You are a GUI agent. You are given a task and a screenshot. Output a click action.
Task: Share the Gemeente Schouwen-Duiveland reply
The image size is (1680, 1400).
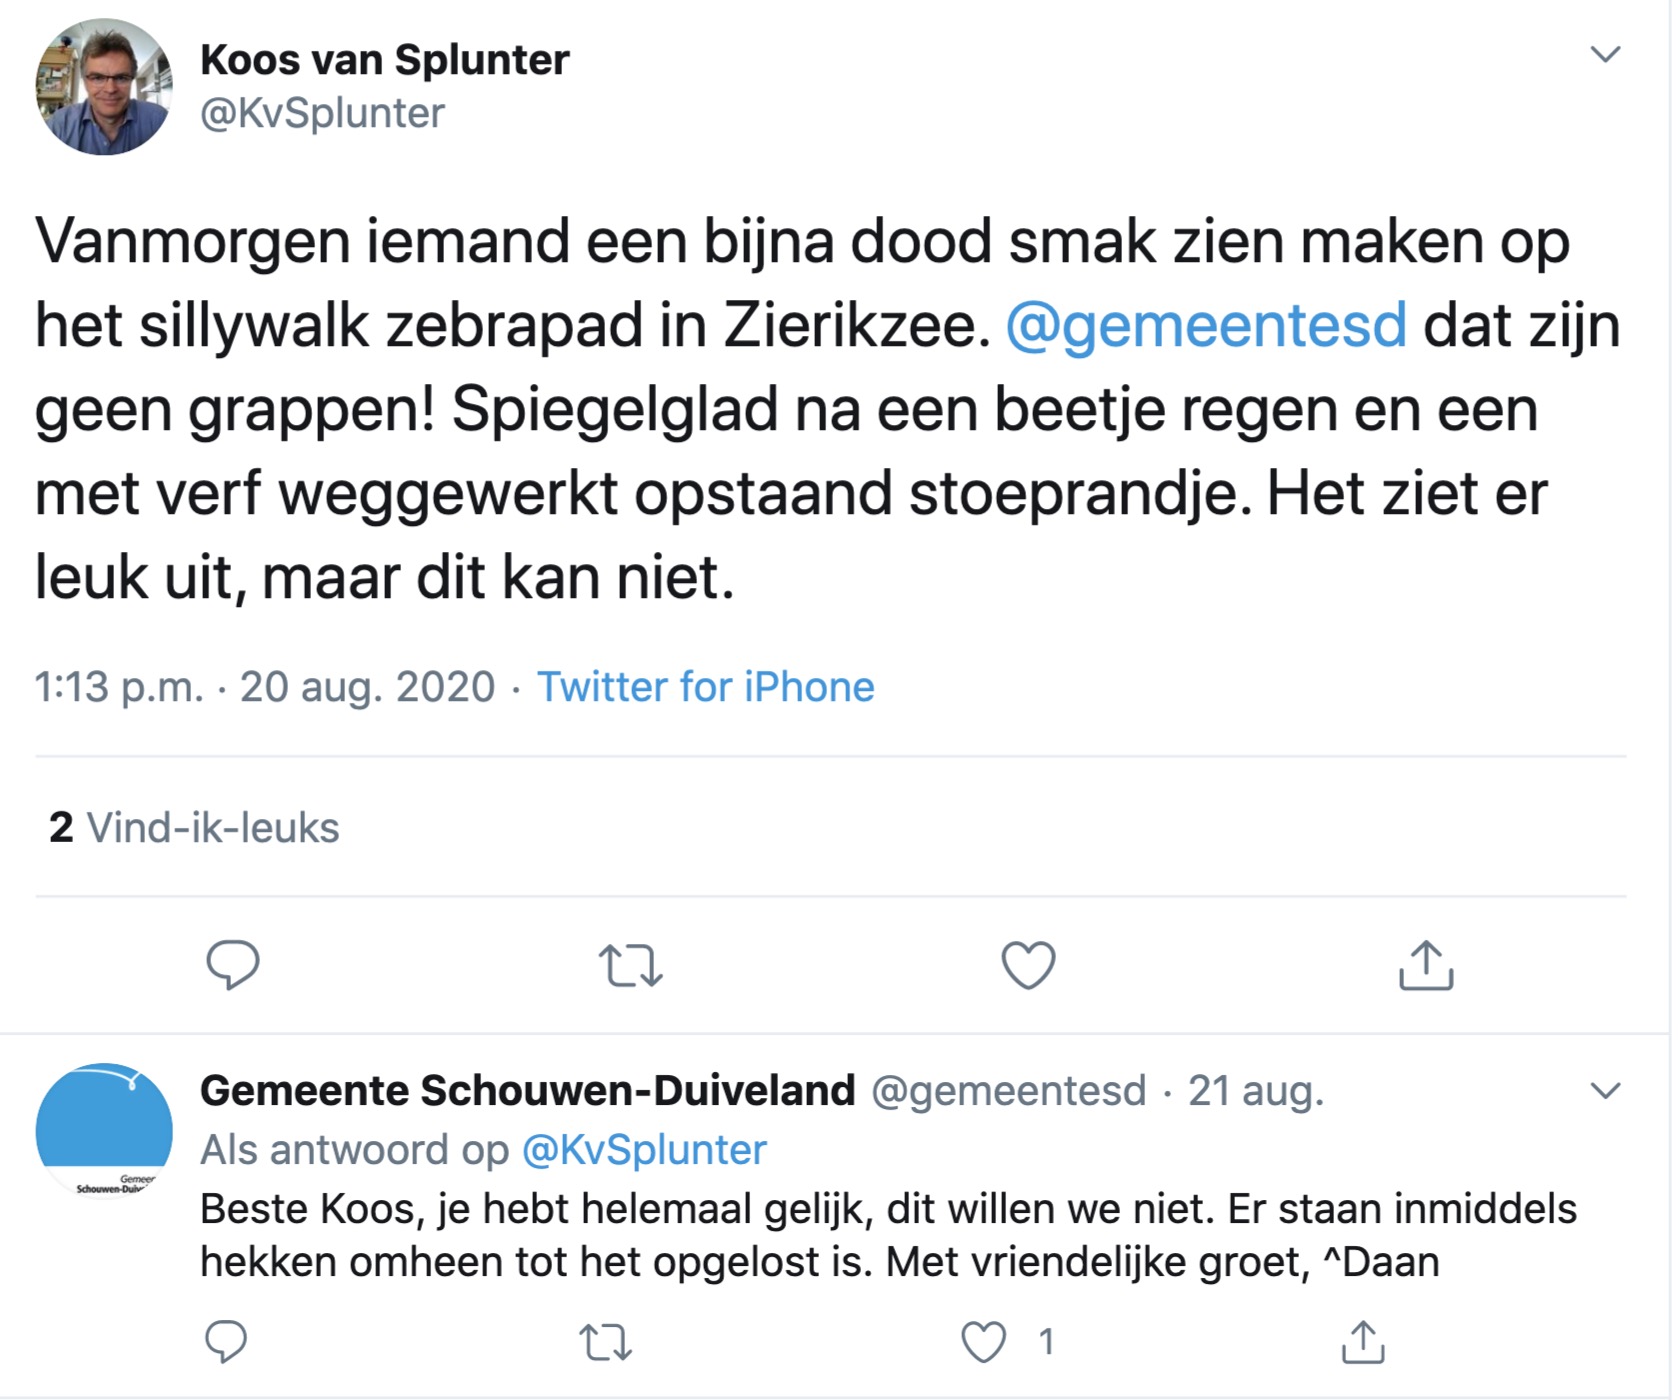[x=1362, y=1341]
